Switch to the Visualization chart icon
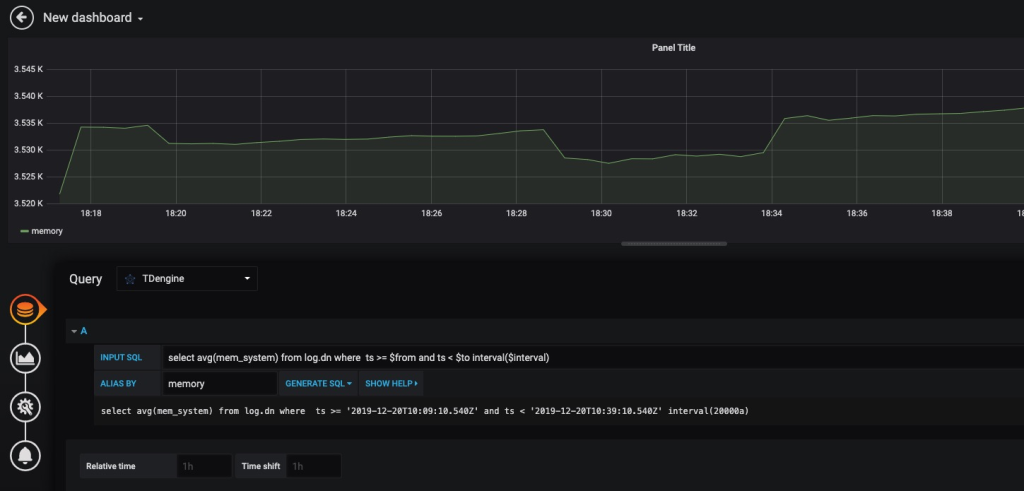 (x=24, y=358)
